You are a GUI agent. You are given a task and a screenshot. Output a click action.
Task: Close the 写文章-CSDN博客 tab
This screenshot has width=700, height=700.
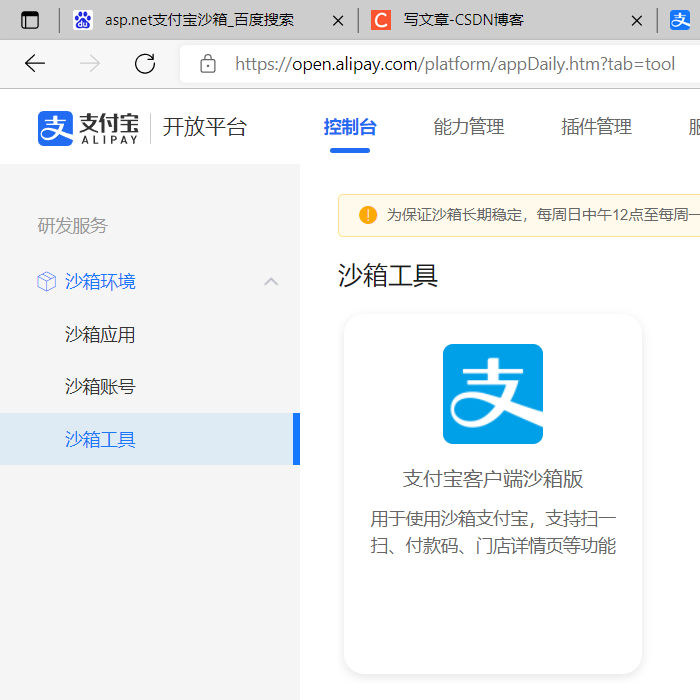[637, 21]
